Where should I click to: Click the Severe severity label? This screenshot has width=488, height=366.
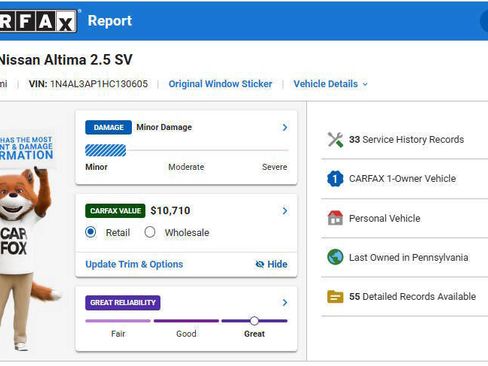click(x=274, y=167)
